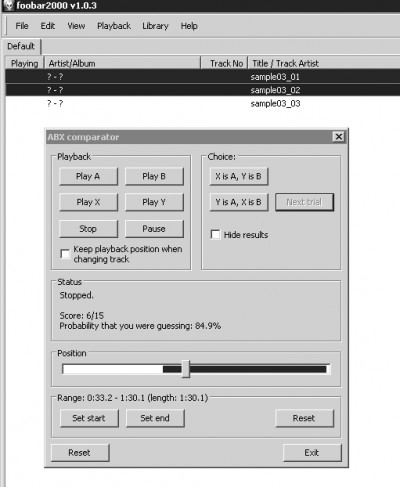Click the Artist/Album column header

click(x=123, y=63)
